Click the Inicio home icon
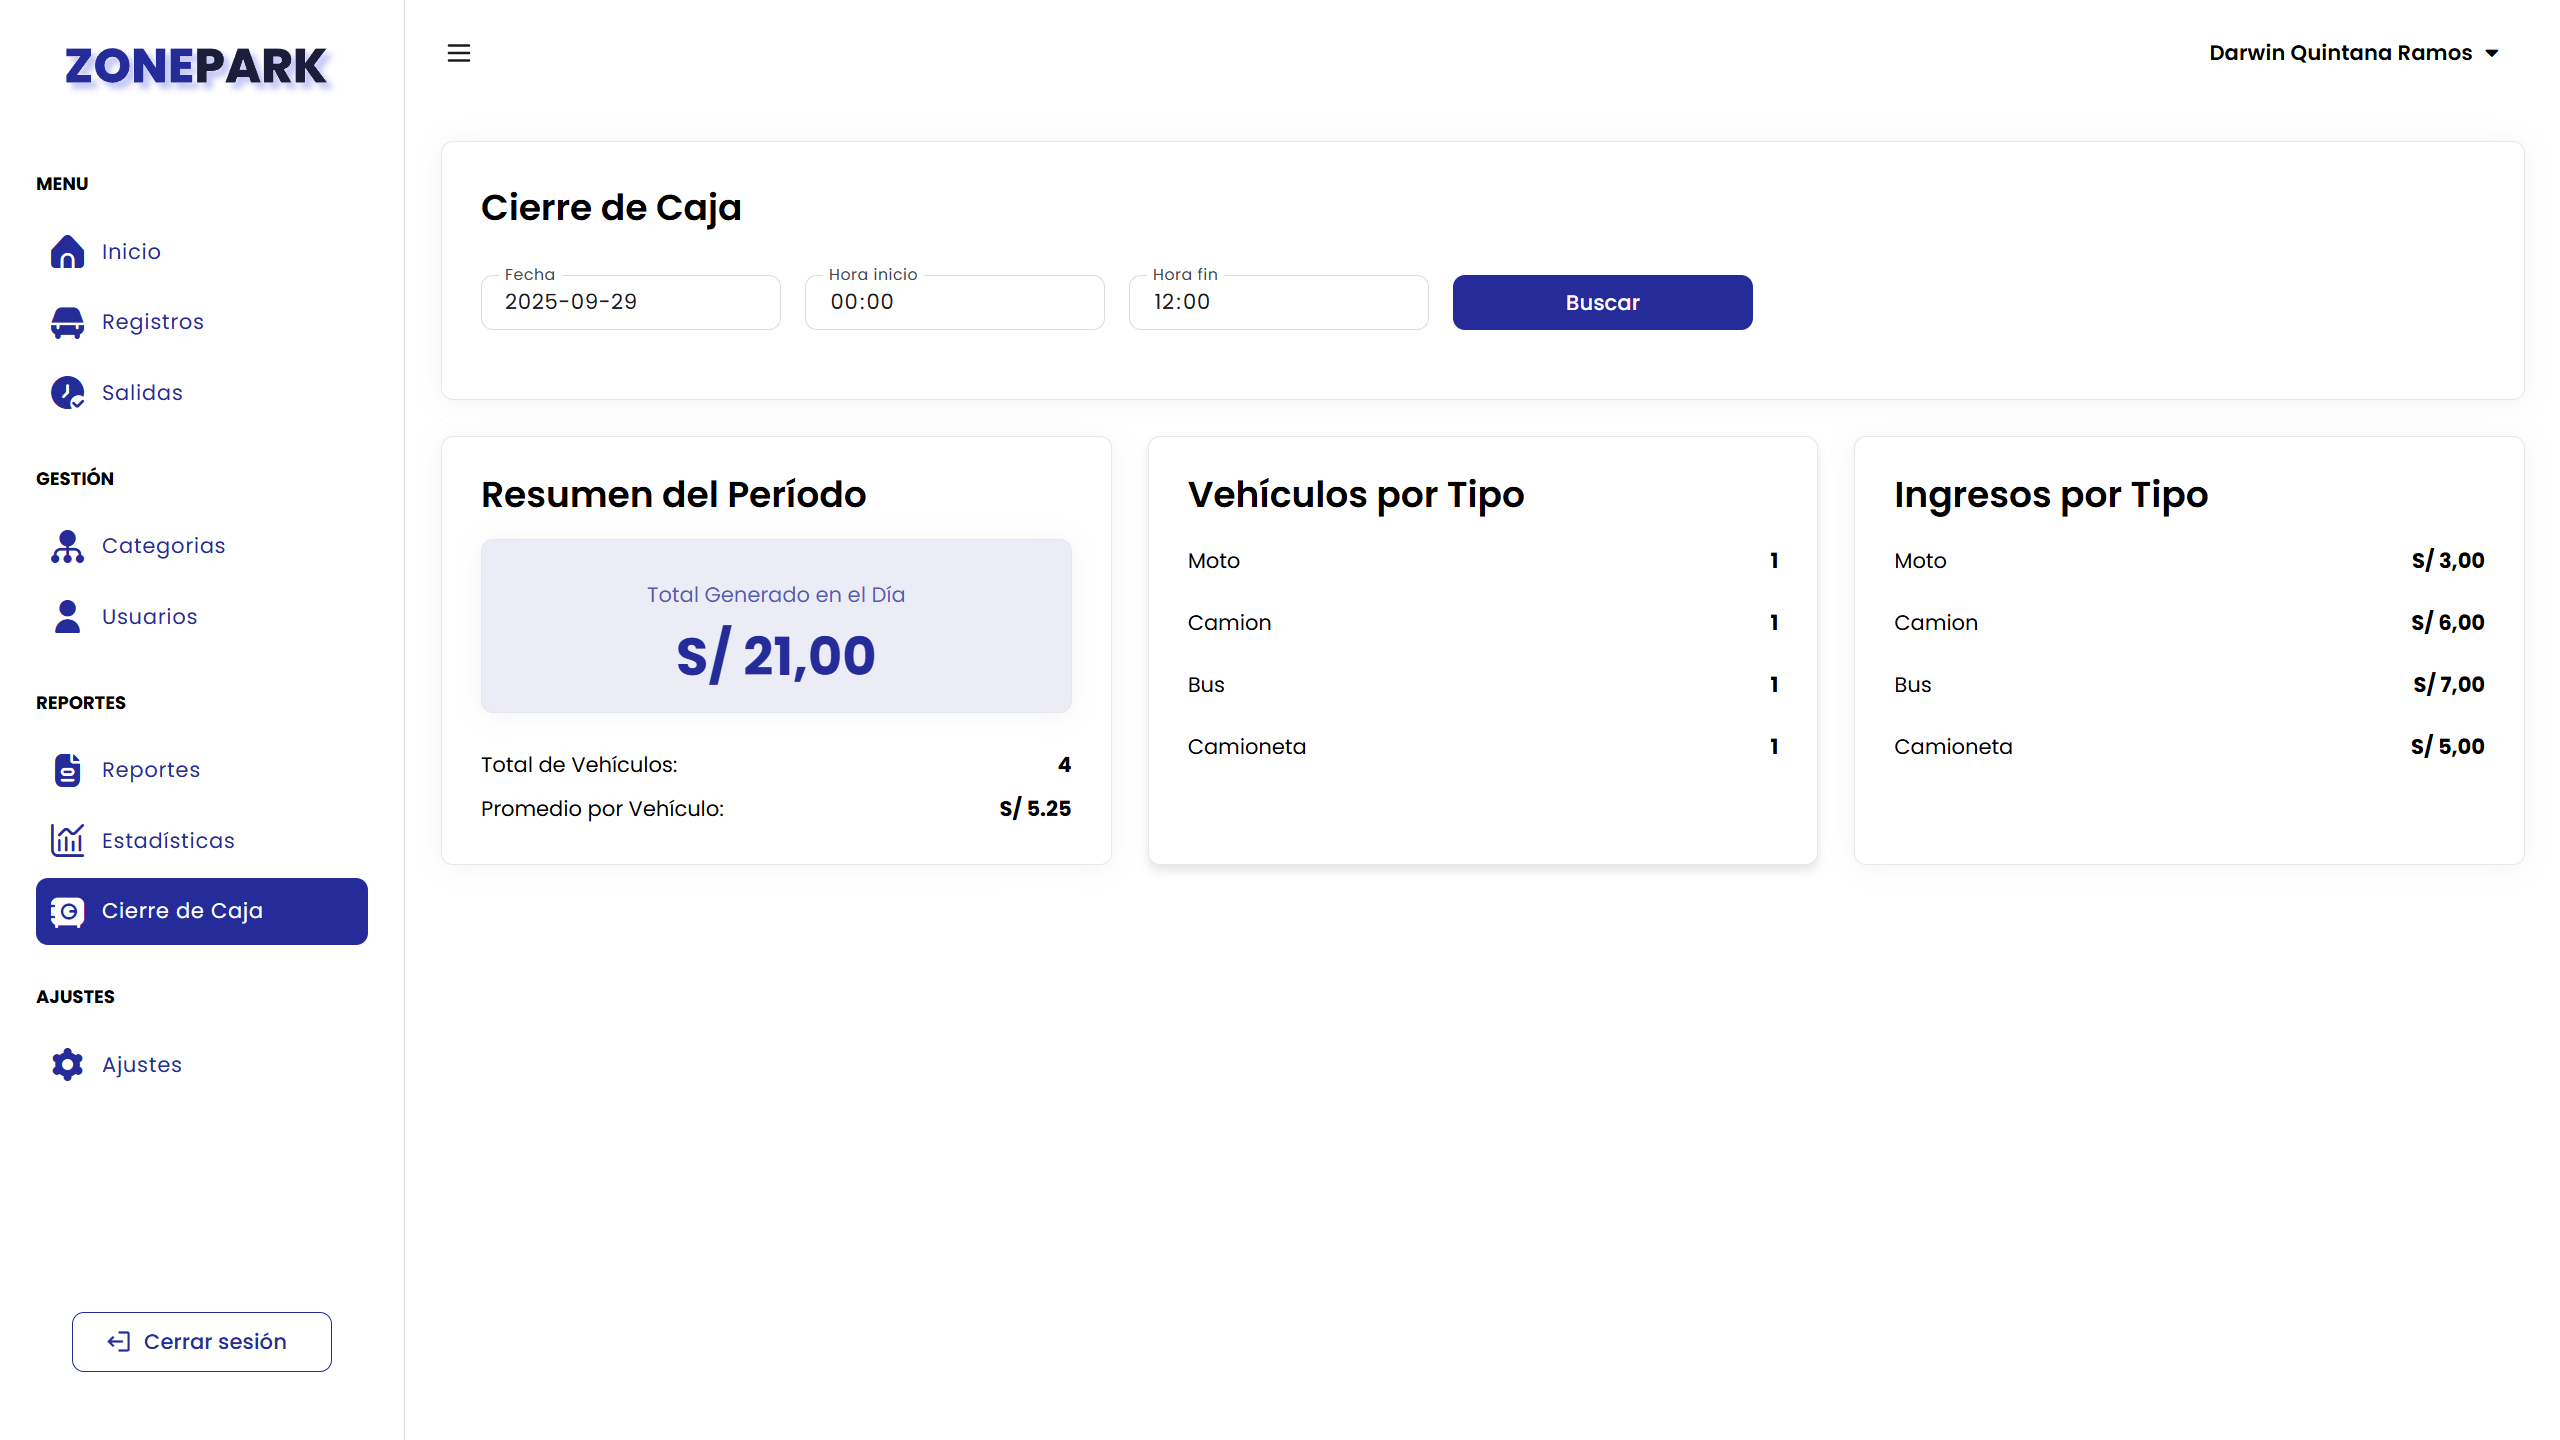 pyautogui.click(x=67, y=252)
